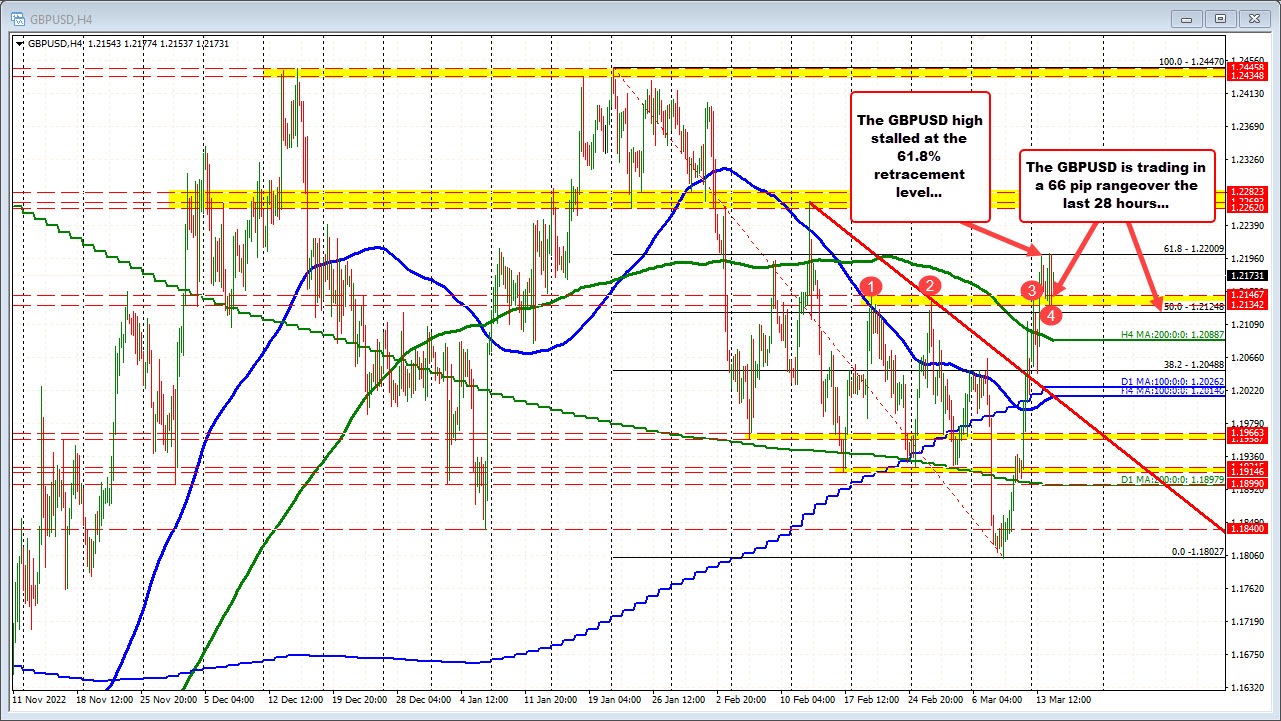Click the small triangle marker beside chart symbol
This screenshot has width=1281, height=721.
(x=20, y=44)
